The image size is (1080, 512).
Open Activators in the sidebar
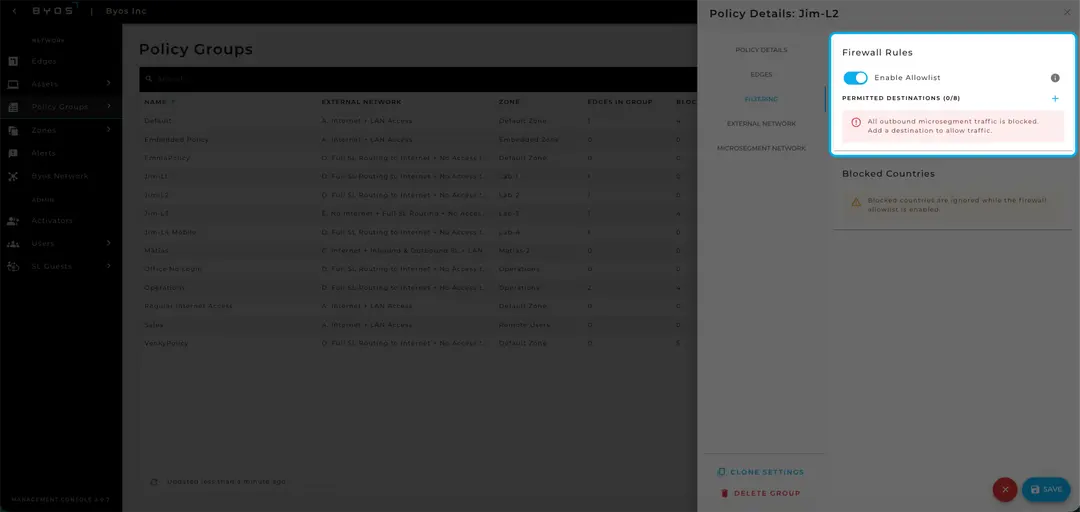tap(52, 221)
